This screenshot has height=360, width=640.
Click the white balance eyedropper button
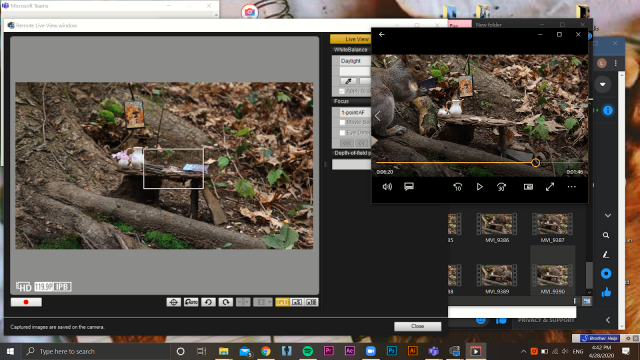point(348,81)
